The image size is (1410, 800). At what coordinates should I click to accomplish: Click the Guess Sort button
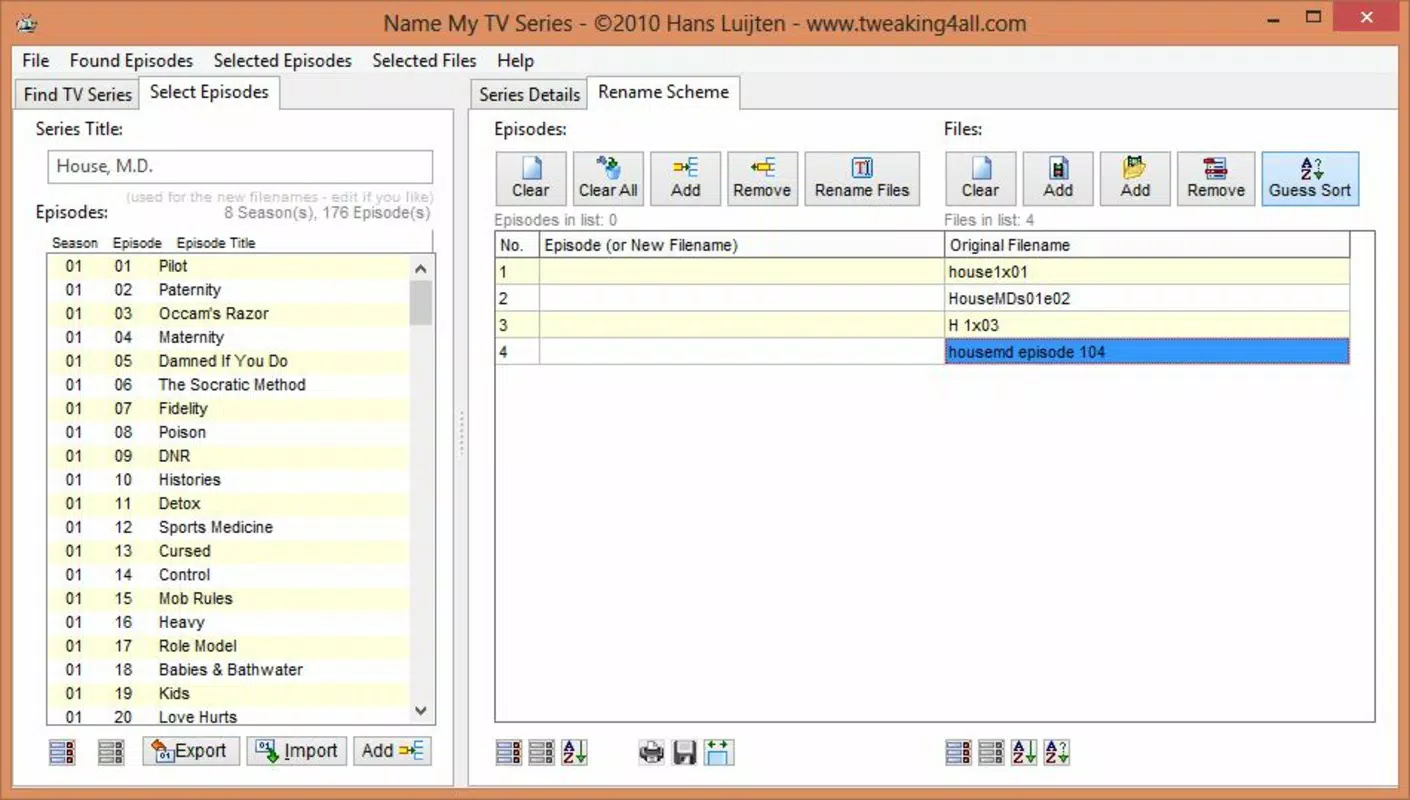[1310, 179]
